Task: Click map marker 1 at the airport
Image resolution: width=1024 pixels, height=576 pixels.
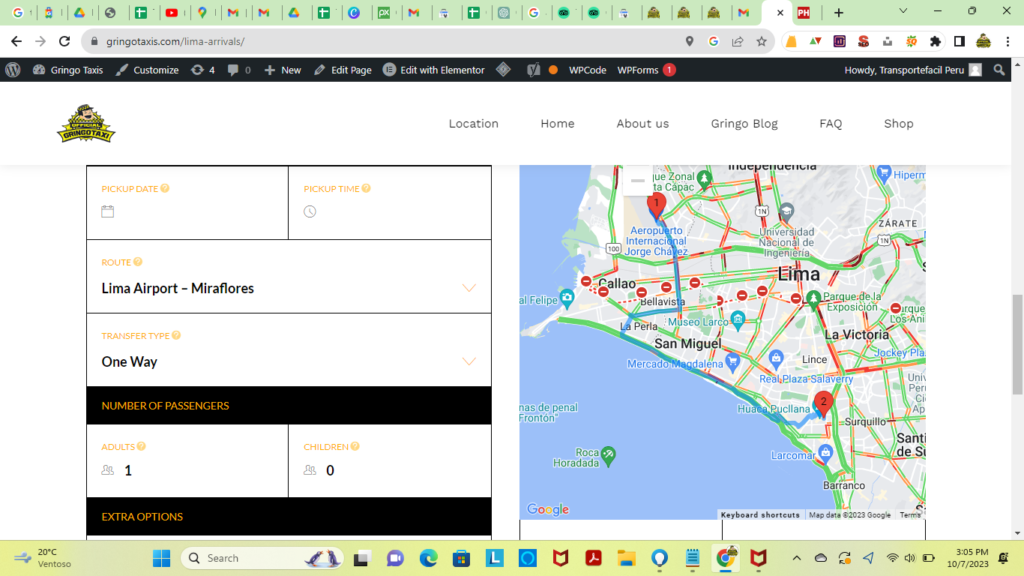Action: (x=656, y=204)
